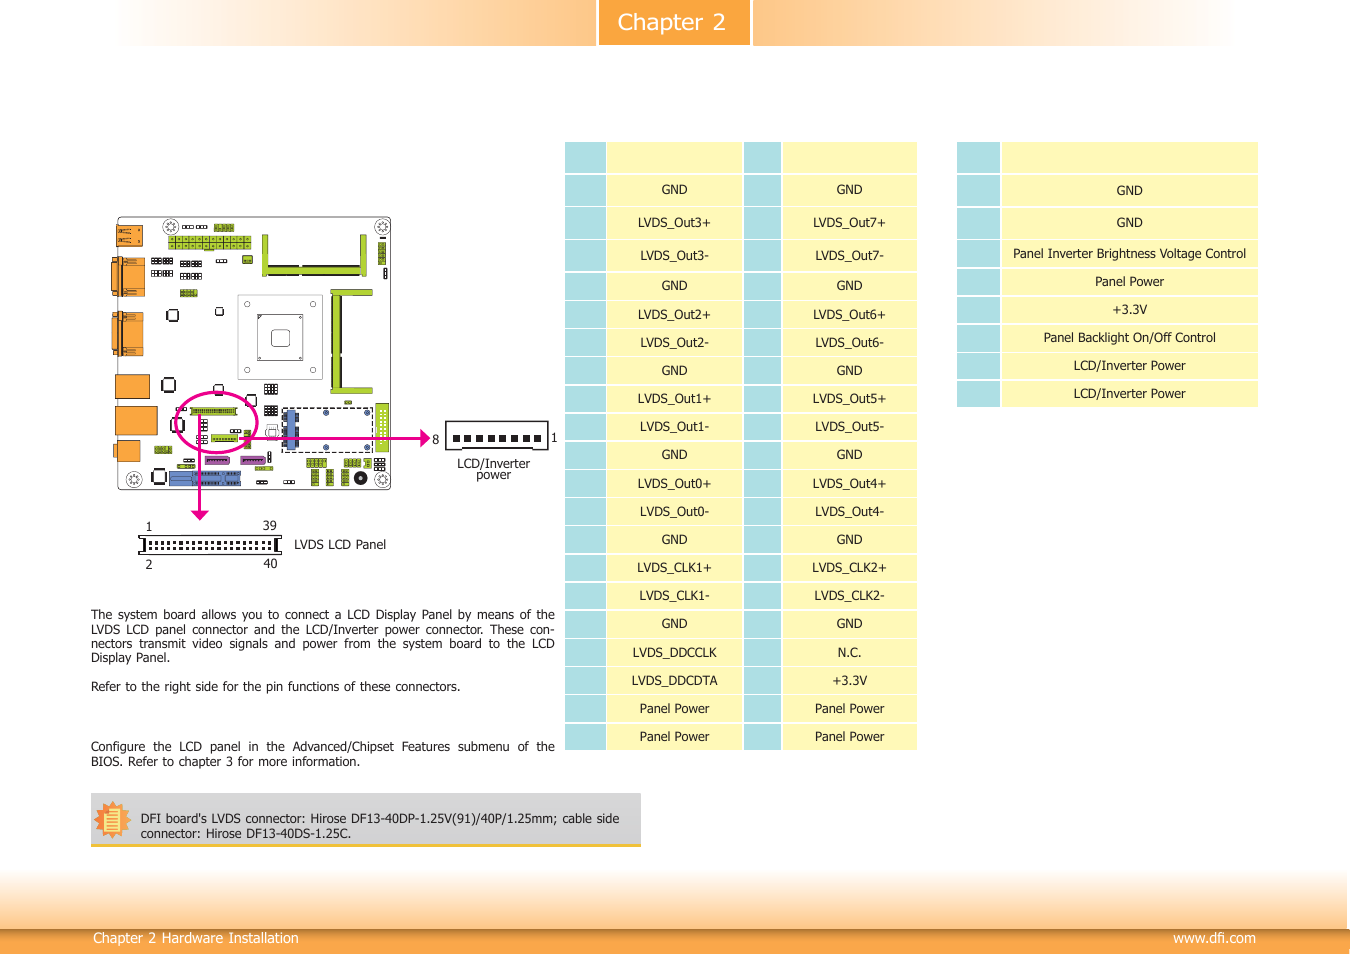Select the LVDS_Out2- cell
1350x954 pixels.
(x=674, y=343)
